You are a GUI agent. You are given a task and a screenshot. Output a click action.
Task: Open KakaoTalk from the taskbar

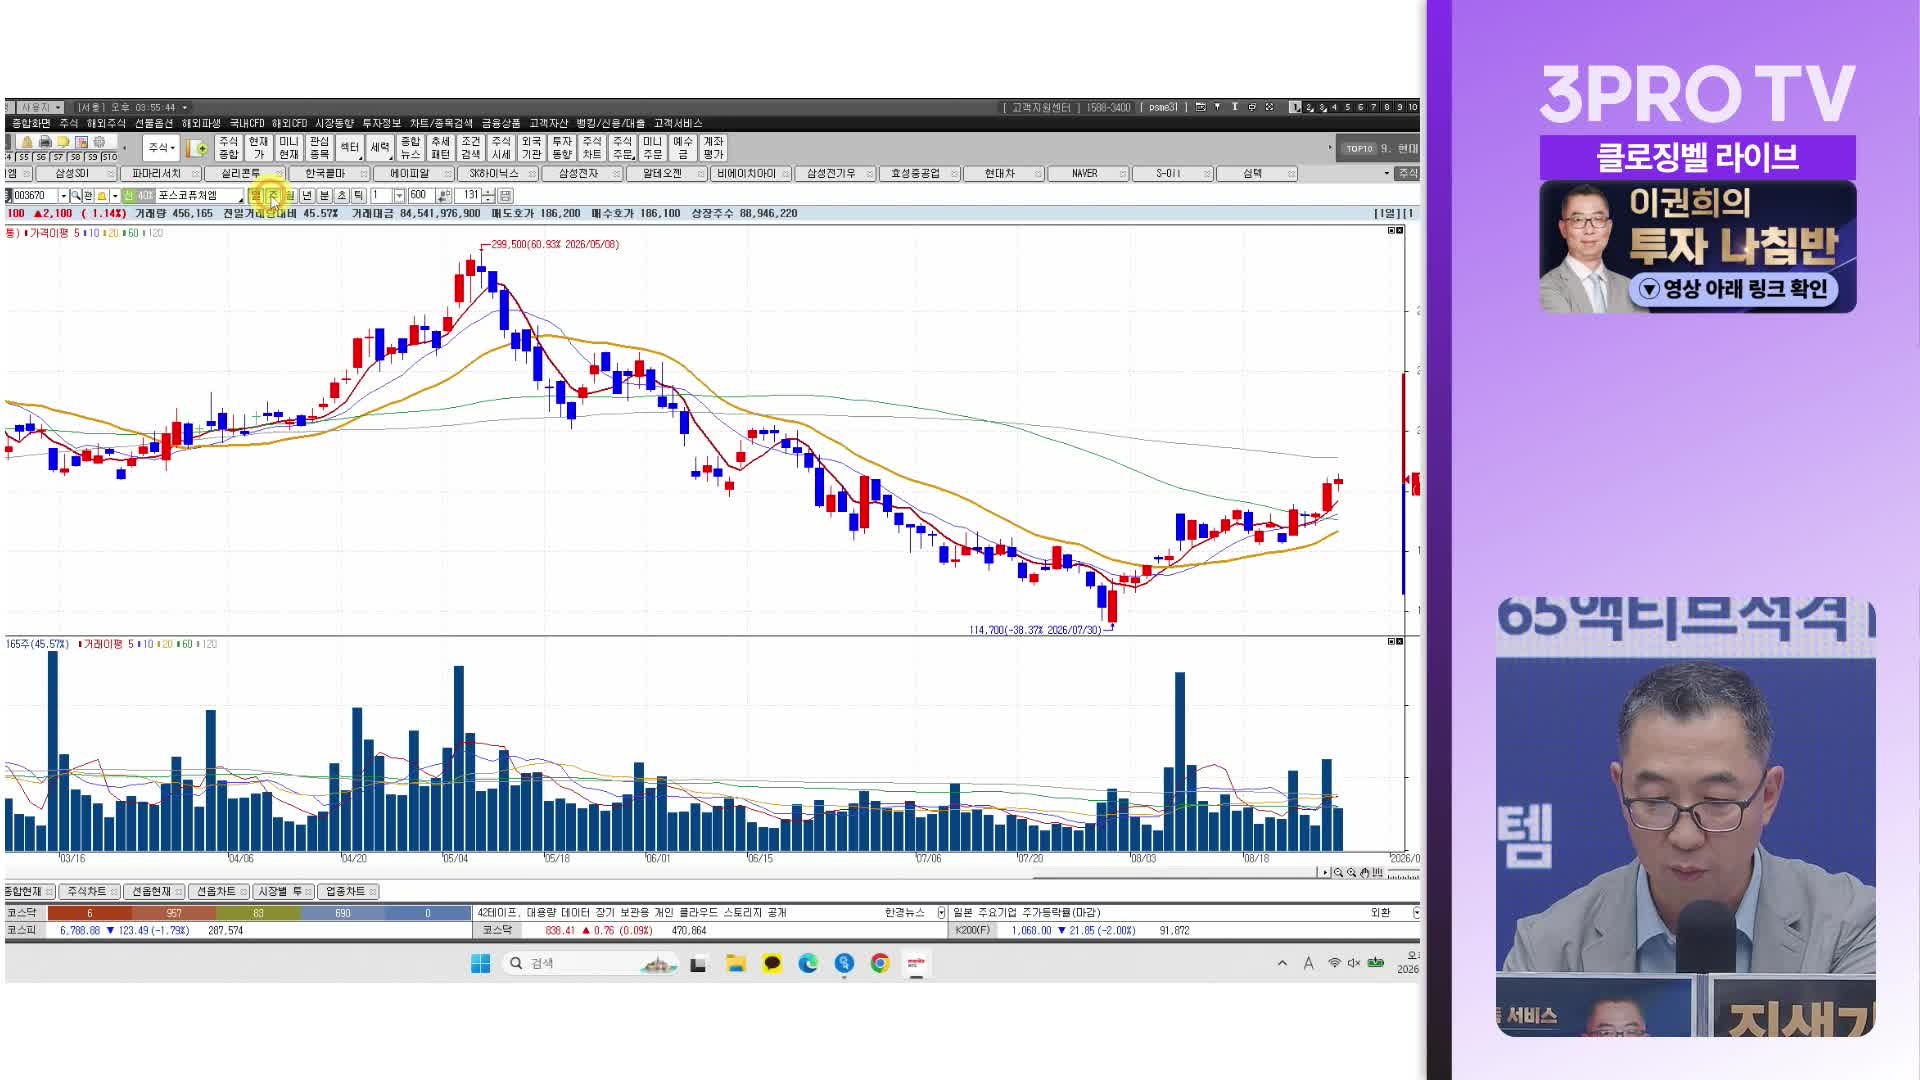coord(772,963)
